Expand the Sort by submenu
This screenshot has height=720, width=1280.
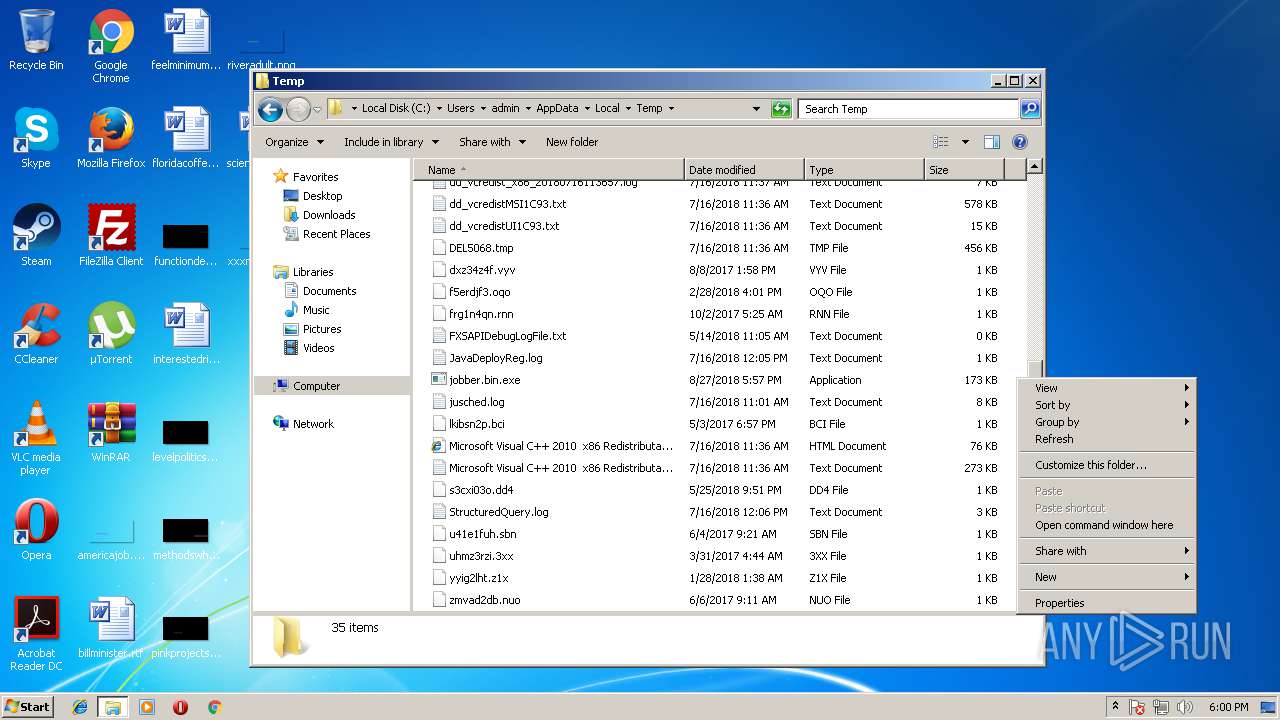(1106, 405)
